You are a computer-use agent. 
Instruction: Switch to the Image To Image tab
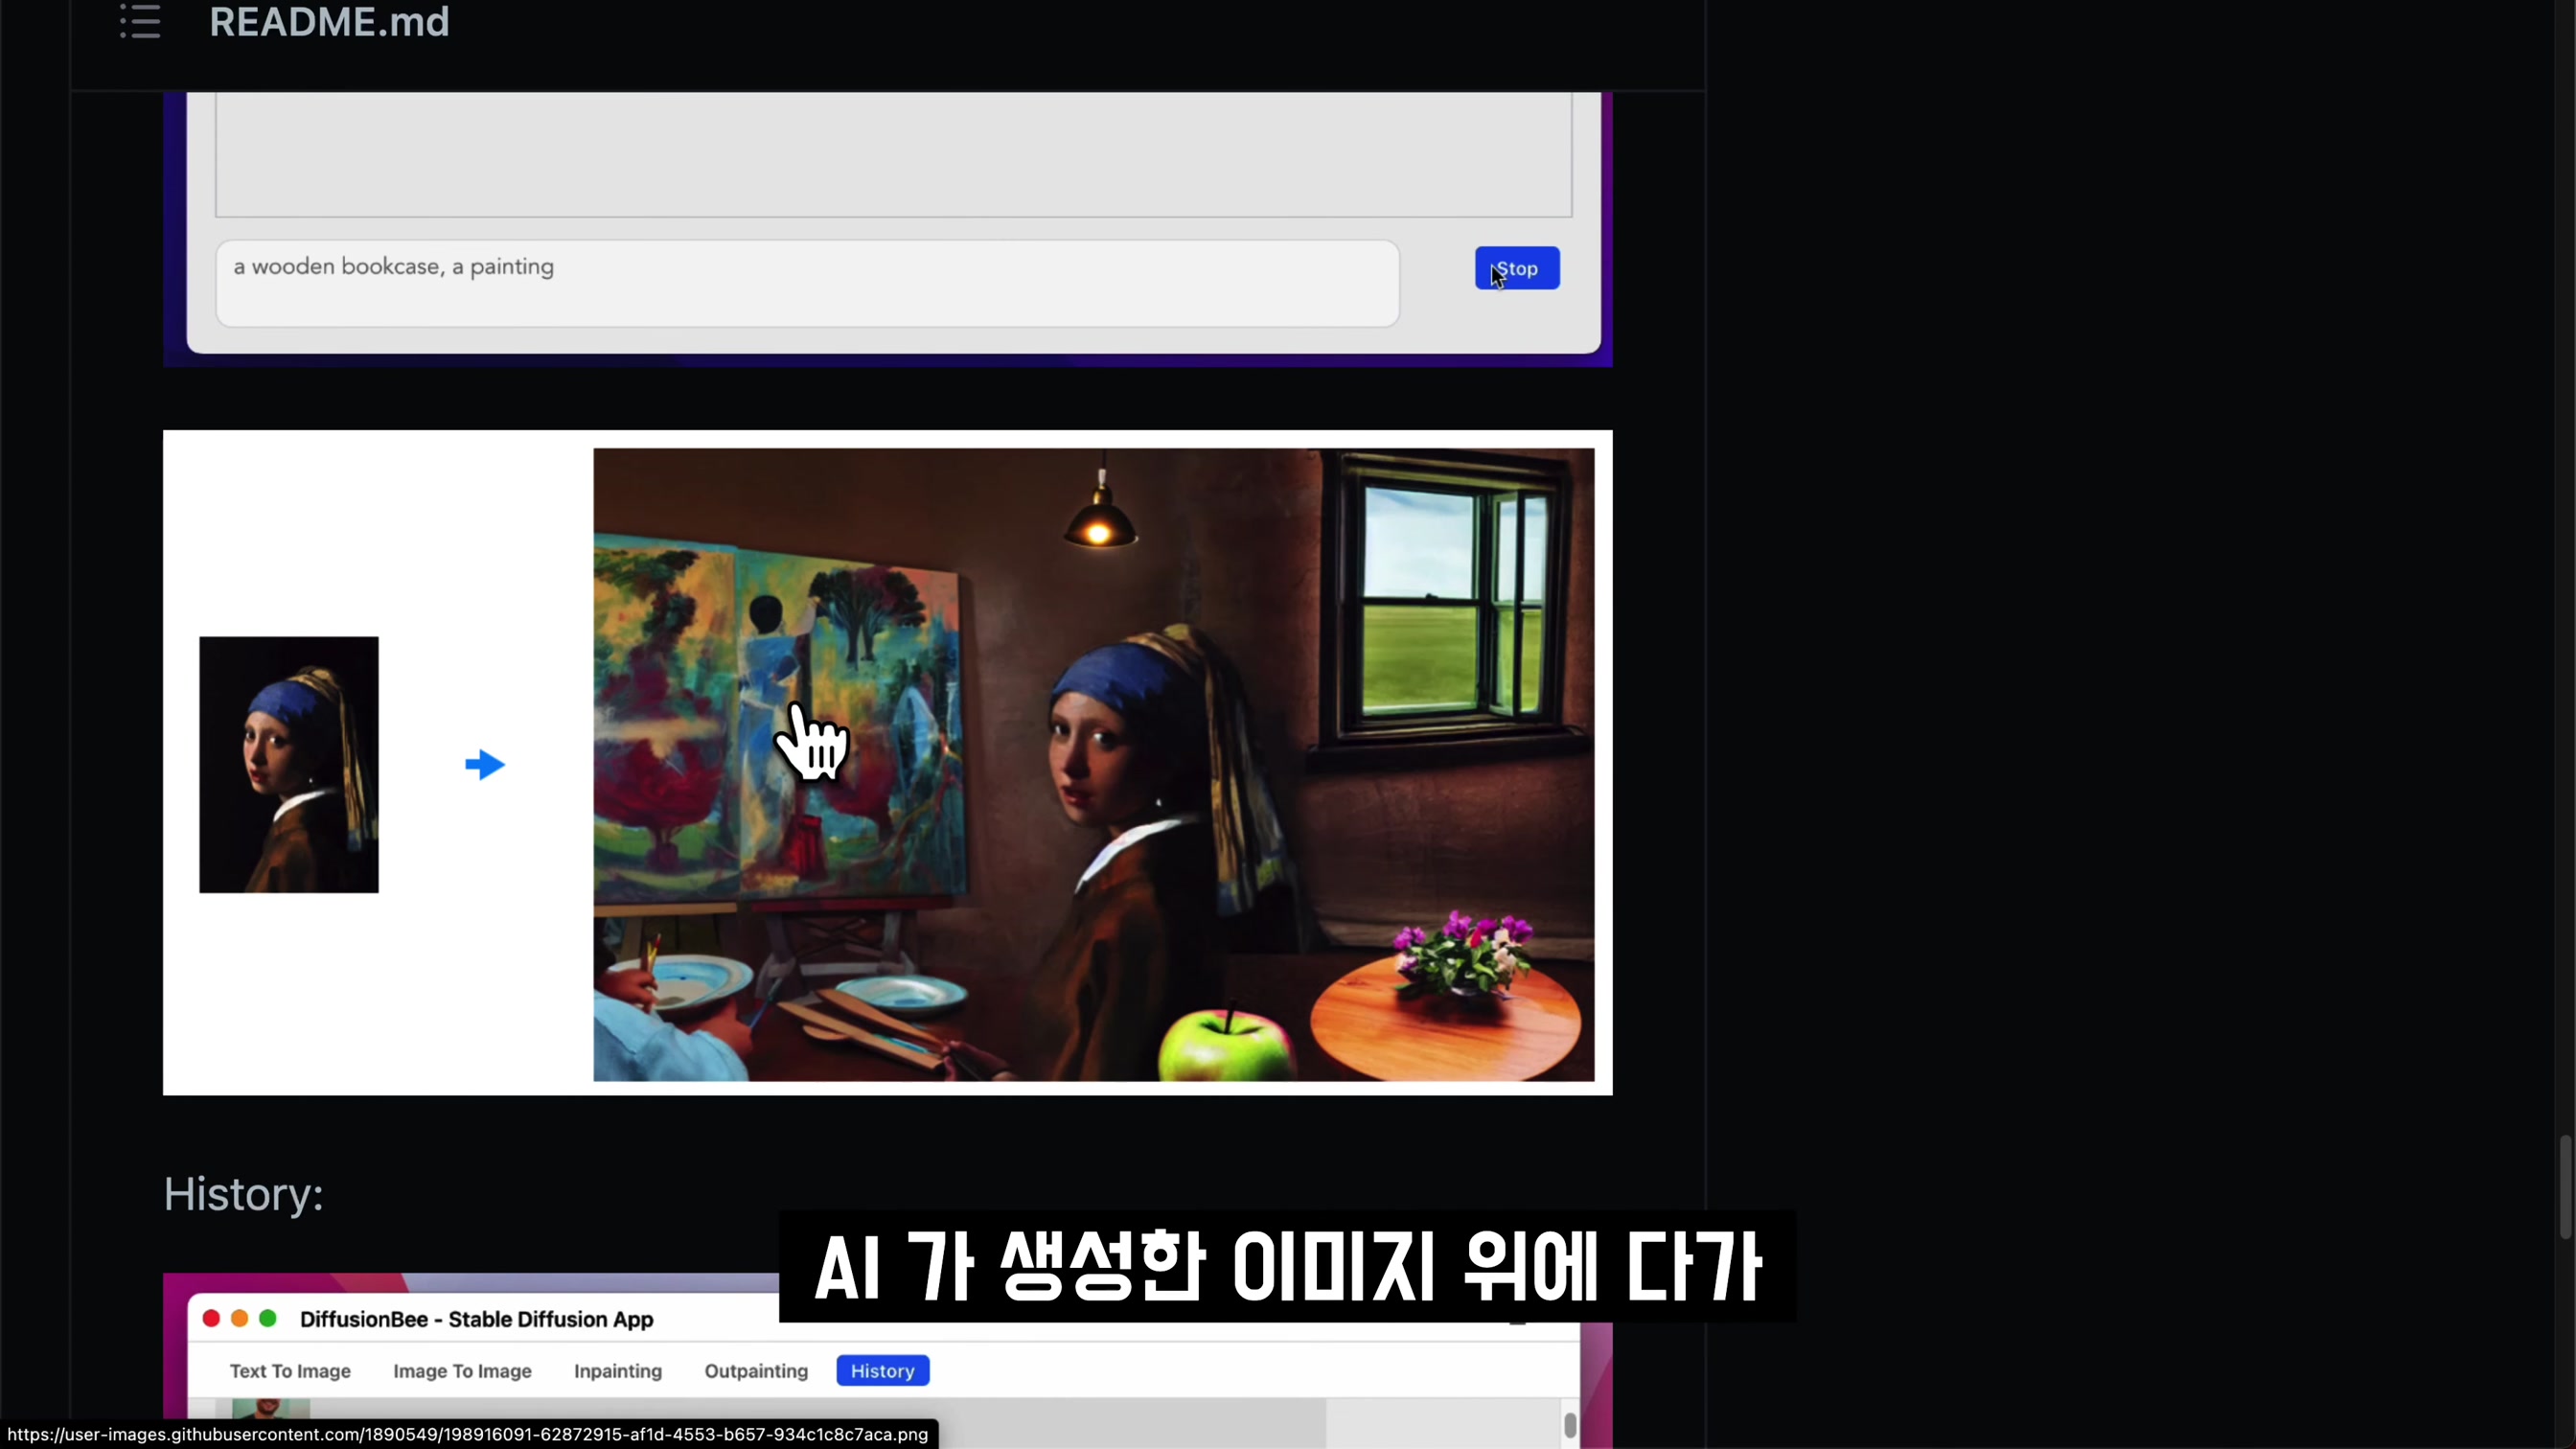click(x=462, y=1371)
